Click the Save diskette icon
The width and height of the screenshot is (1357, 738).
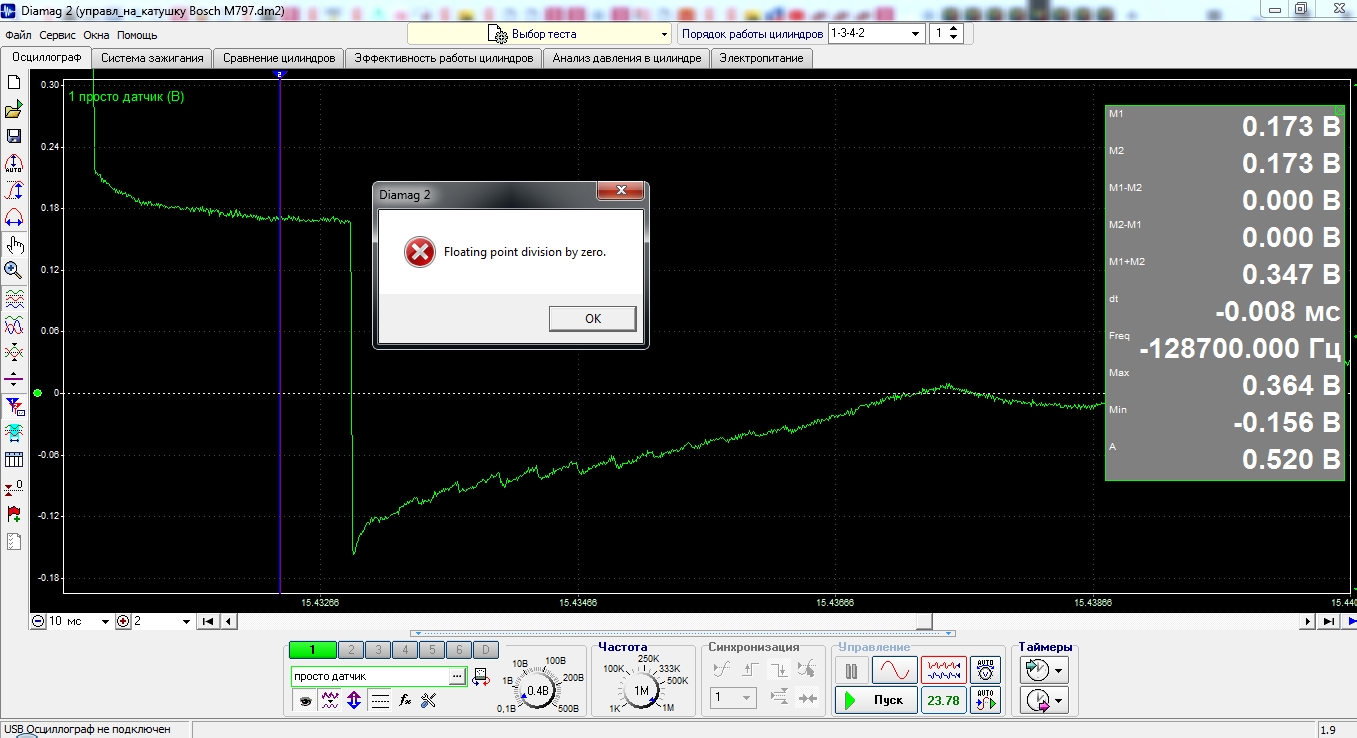(14, 136)
